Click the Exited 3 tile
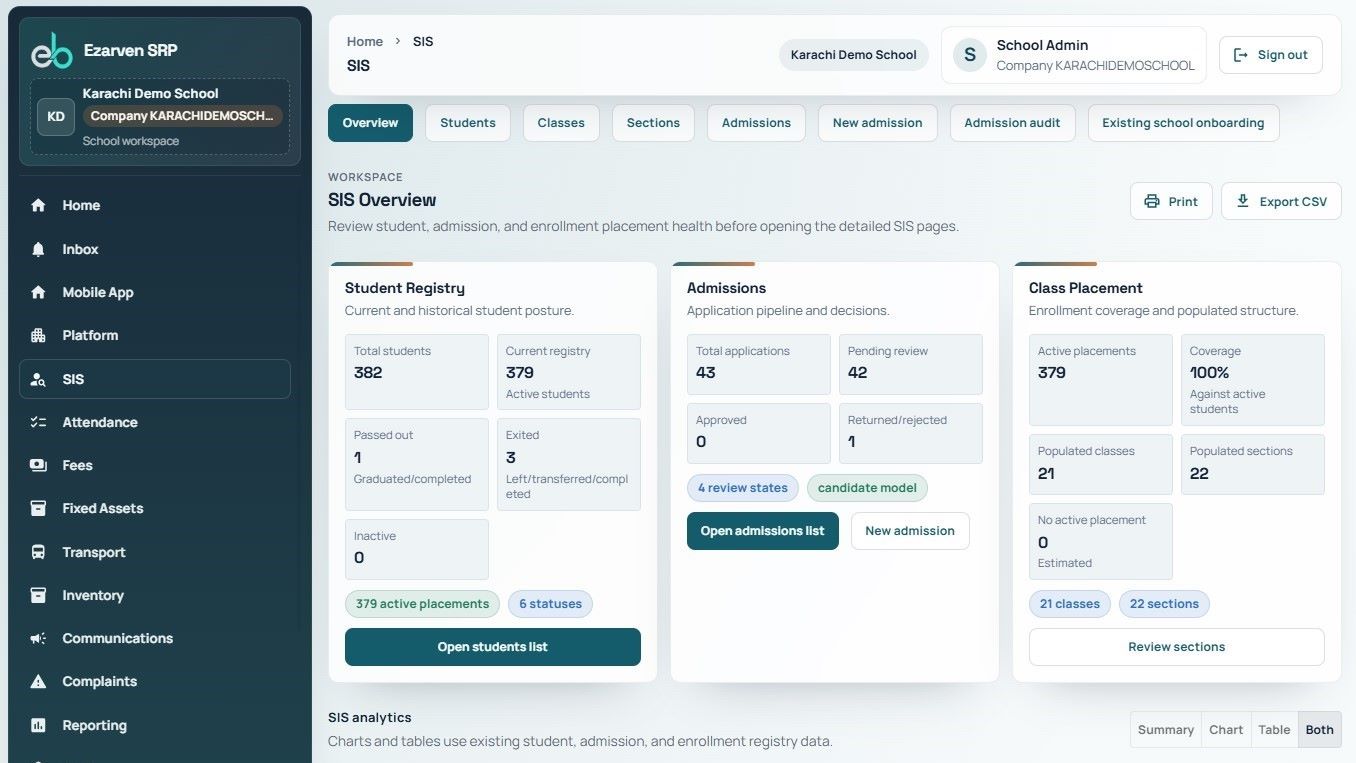The width and height of the screenshot is (1356, 763). tap(569, 464)
